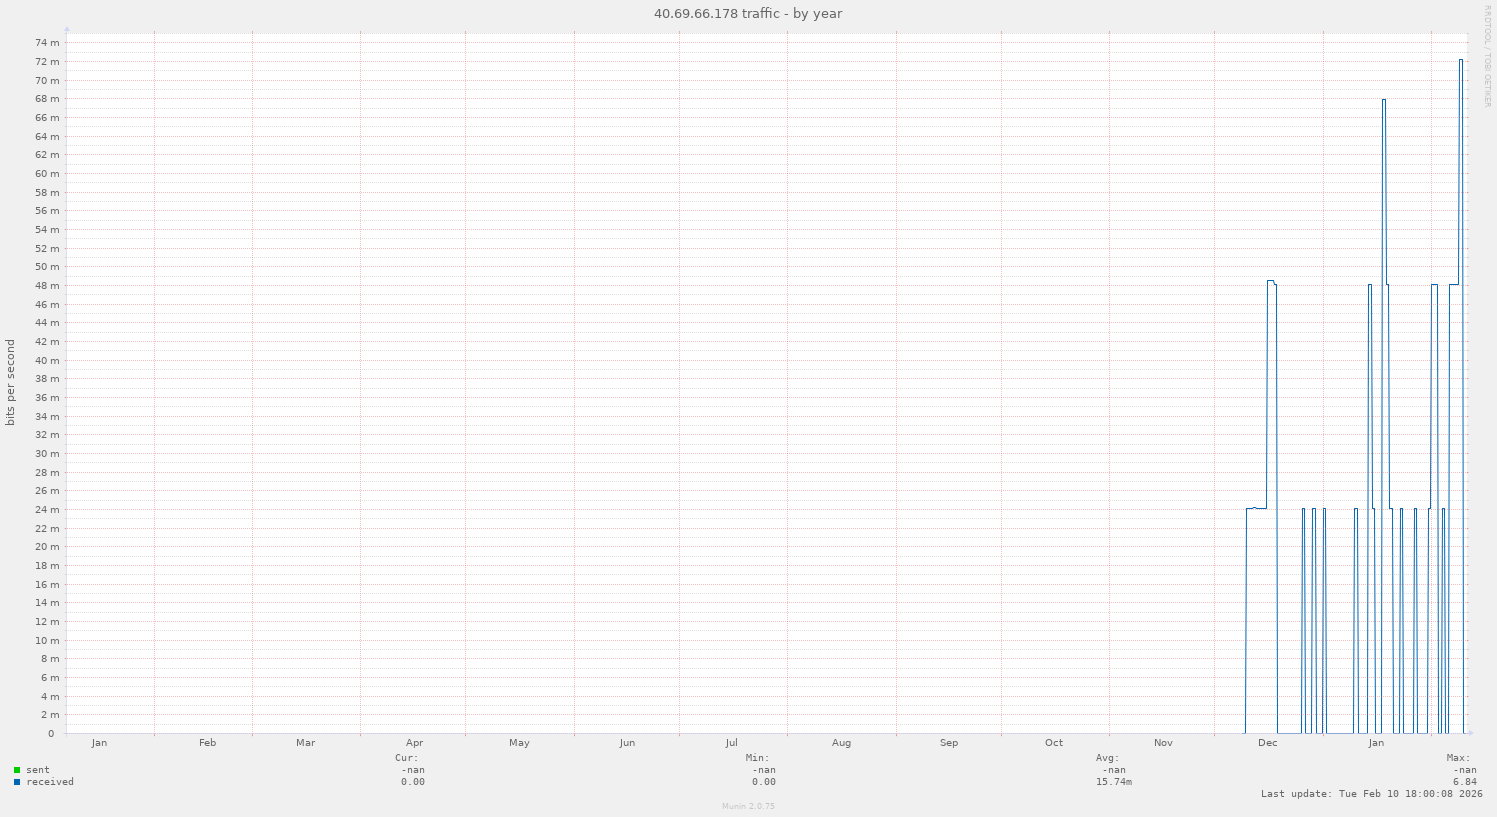Click the received average value '15.74m'

[x=1113, y=782]
